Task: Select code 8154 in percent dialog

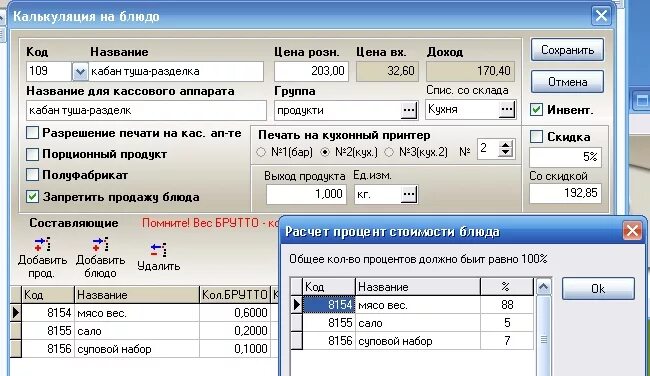Action: (329, 305)
